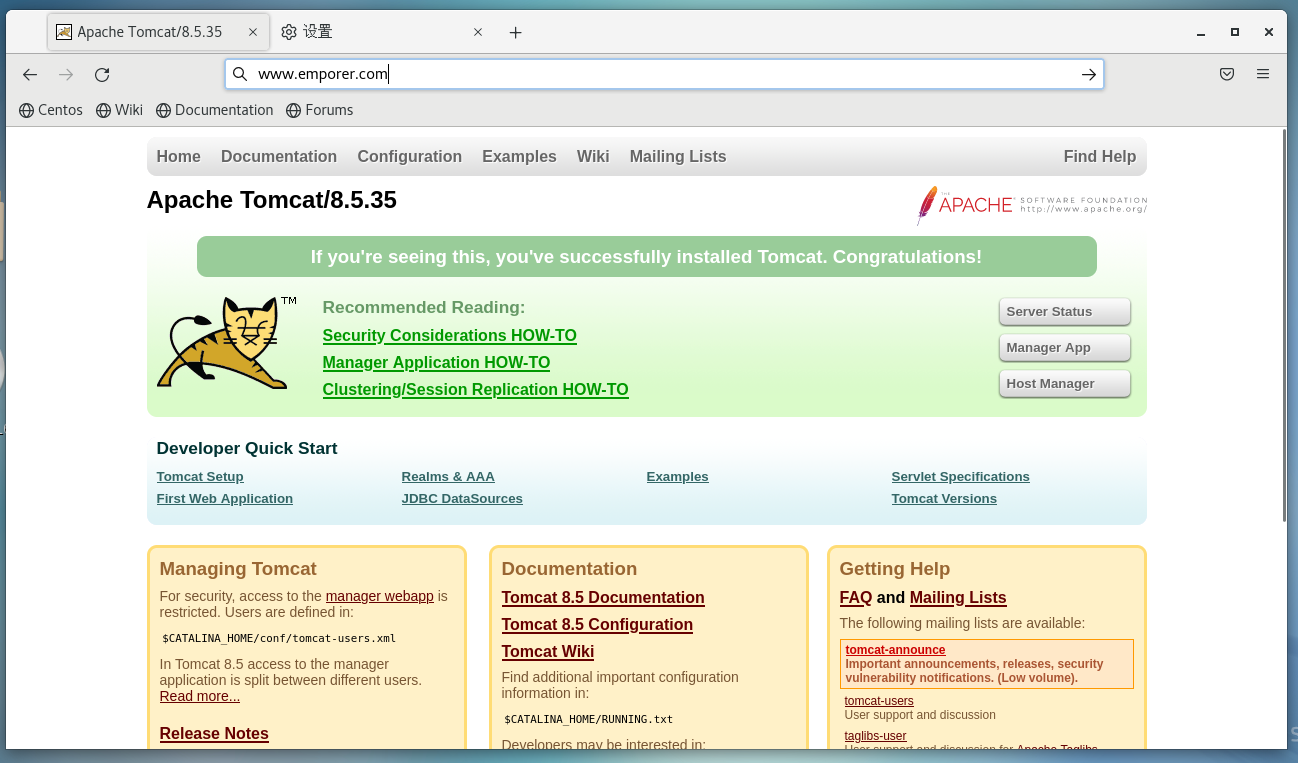Open Manager Application HOW-TO link
This screenshot has width=1298, height=763.
tap(436, 363)
